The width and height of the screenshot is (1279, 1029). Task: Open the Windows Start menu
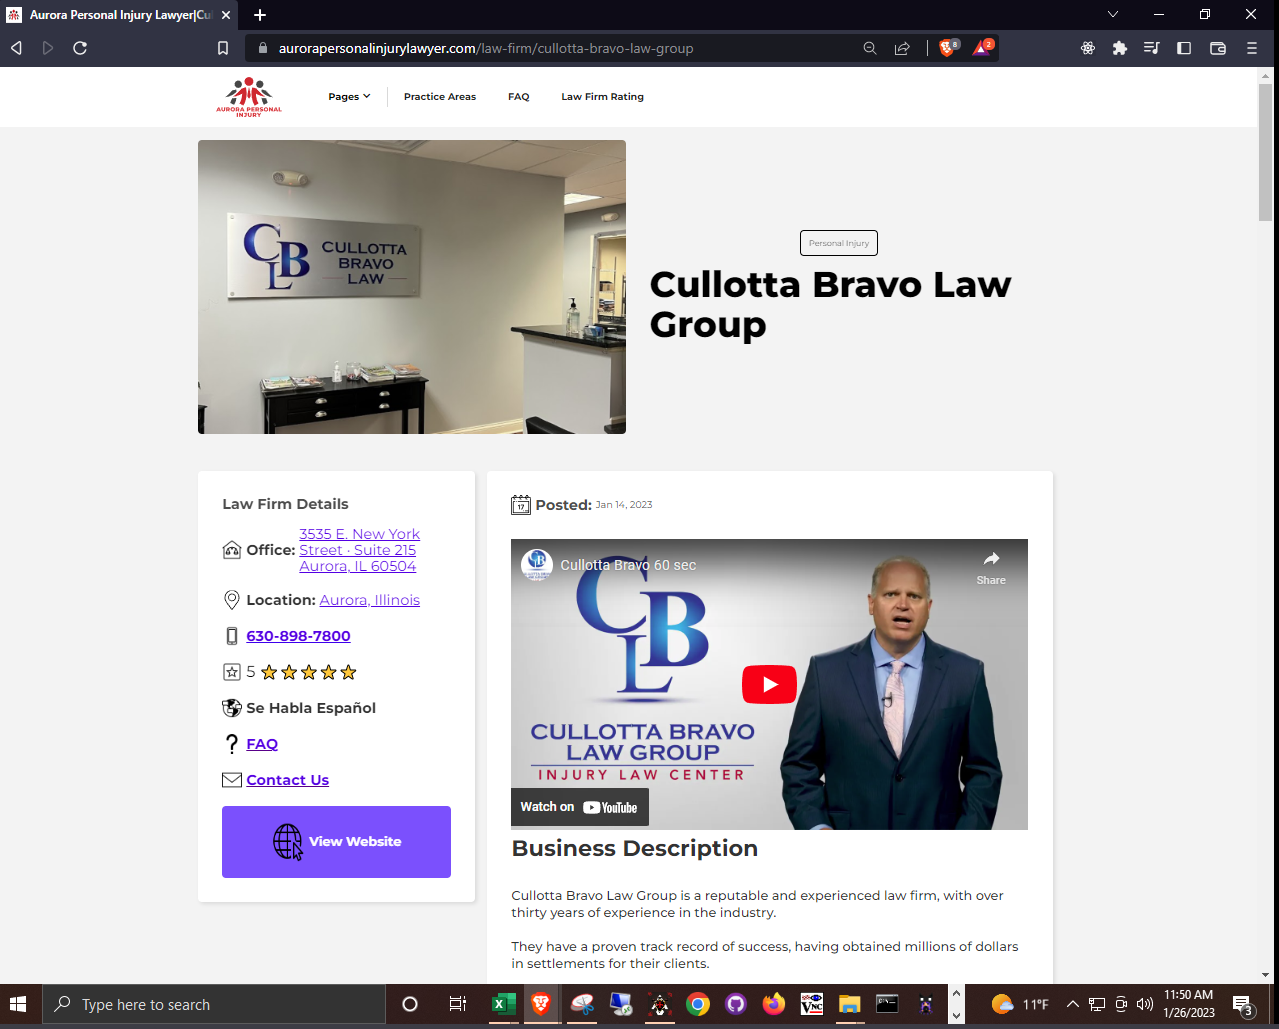(18, 1004)
